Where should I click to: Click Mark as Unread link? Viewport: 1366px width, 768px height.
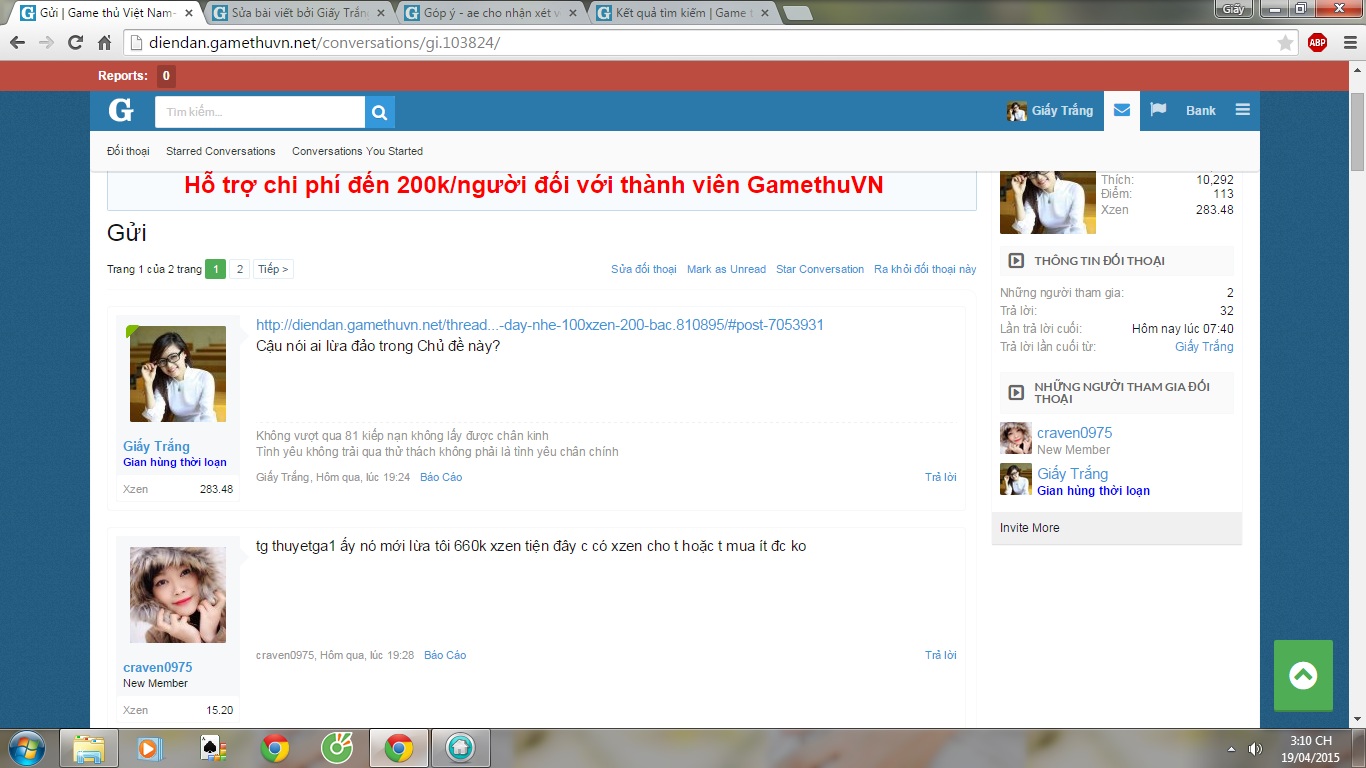pos(726,269)
